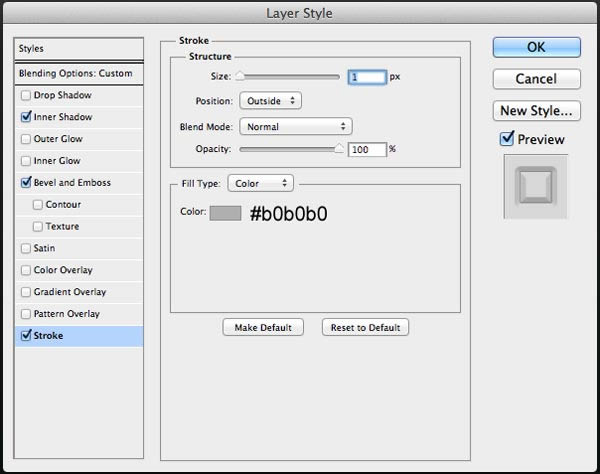Open Bevel and Emboss settings label
This screenshot has width=600, height=474.
[72, 183]
